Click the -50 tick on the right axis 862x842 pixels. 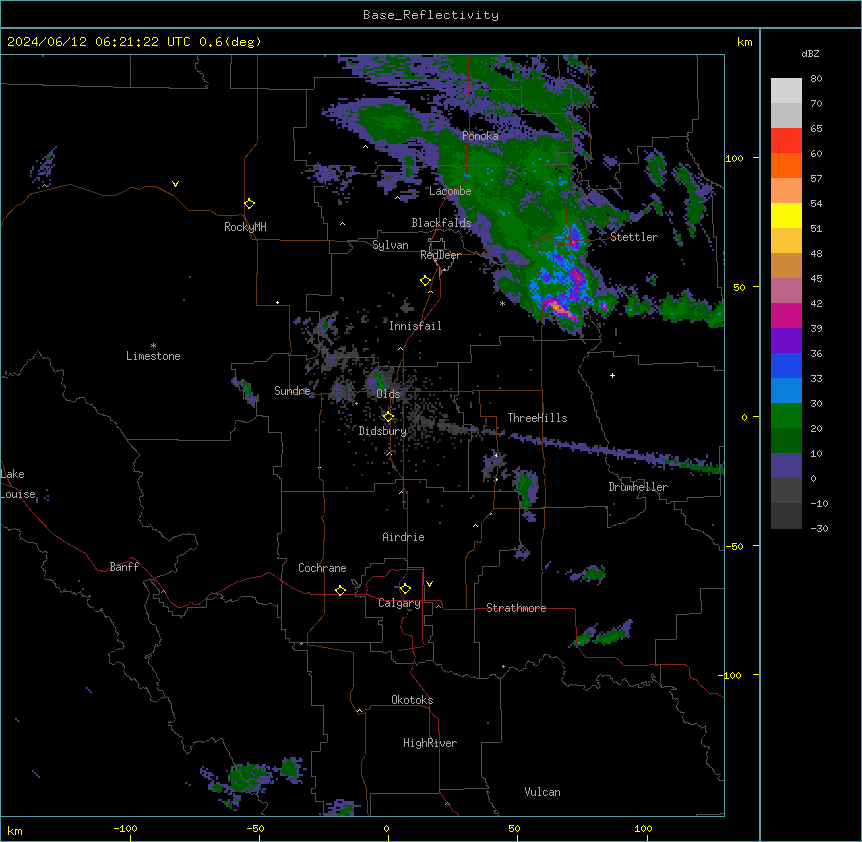pyautogui.click(x=734, y=546)
